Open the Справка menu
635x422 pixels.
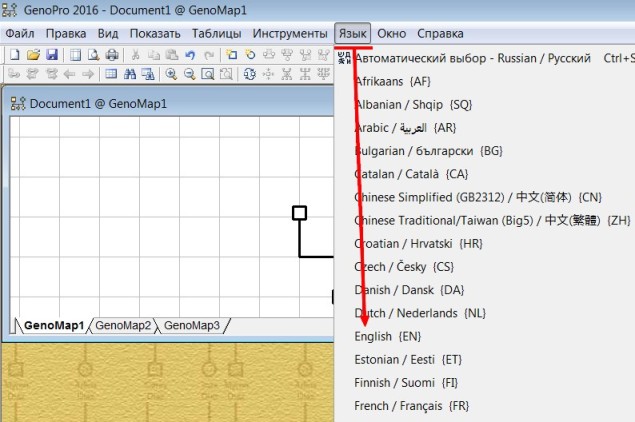click(440, 34)
